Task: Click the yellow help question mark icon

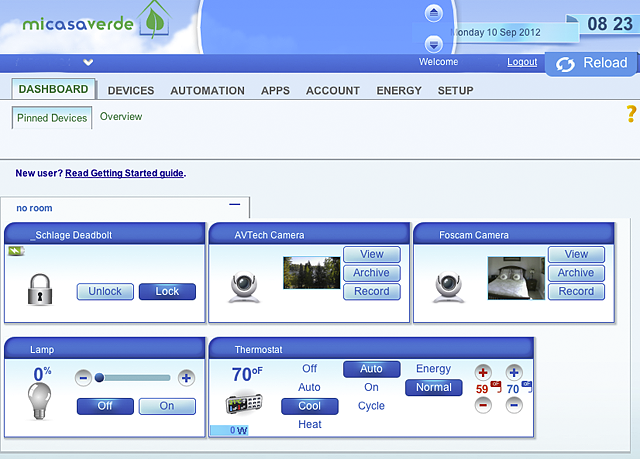Action: click(631, 114)
